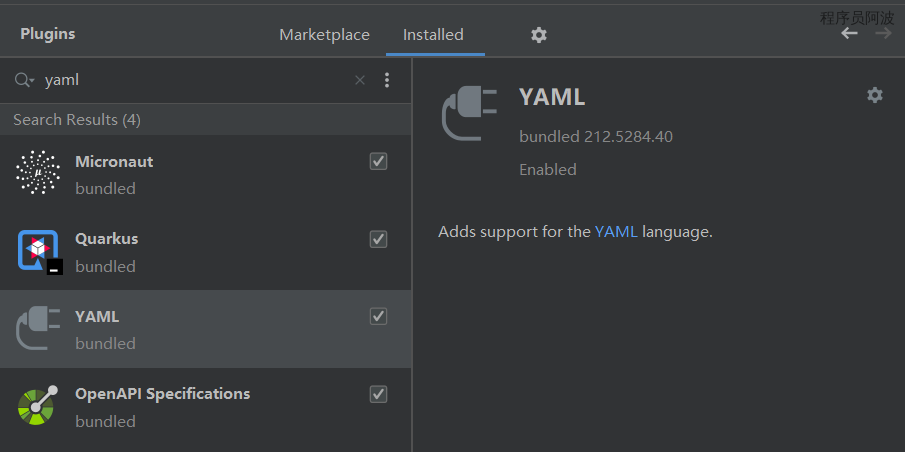Click the OpenAPI Specifications plugin icon
This screenshot has width=905, height=452.
(x=38, y=406)
